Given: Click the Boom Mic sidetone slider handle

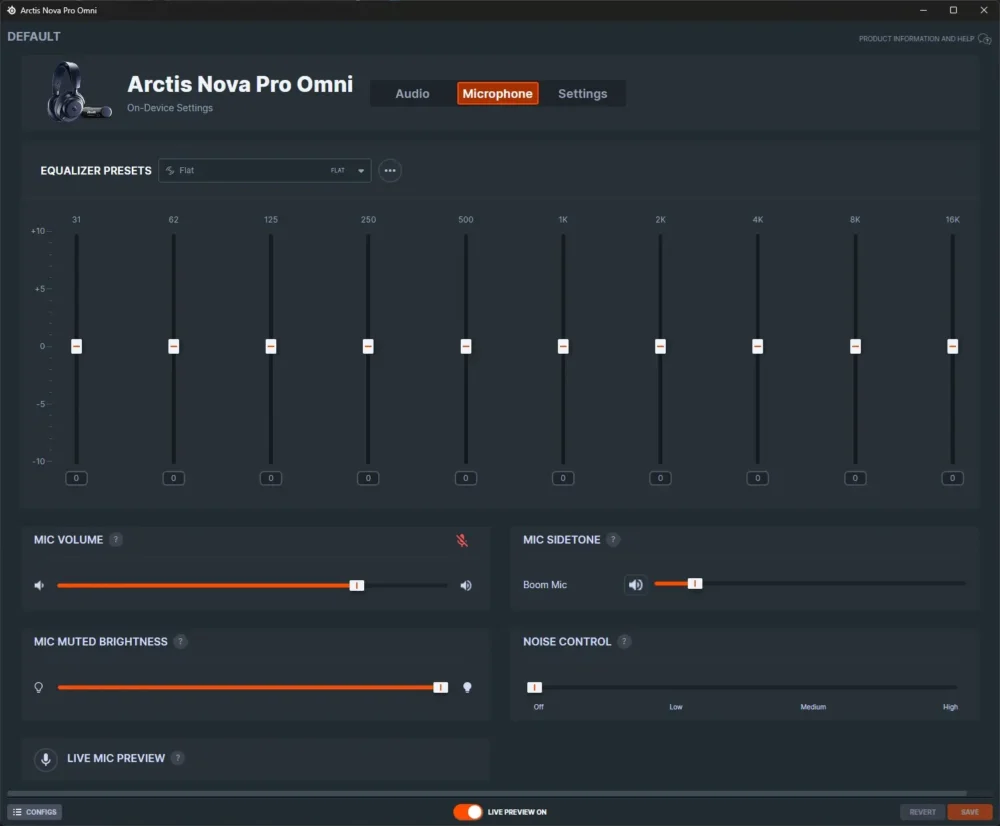Looking at the screenshot, I should coord(695,584).
